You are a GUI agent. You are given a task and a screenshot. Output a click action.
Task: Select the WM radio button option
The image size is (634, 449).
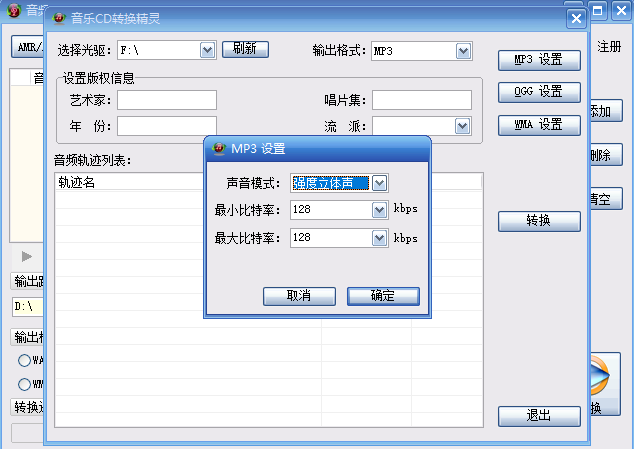click(24, 384)
